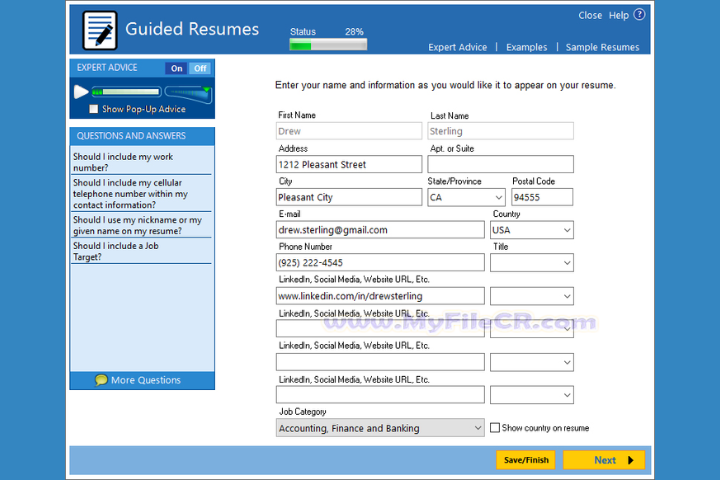Click the Status progress bar at 28%

[x=328, y=45]
